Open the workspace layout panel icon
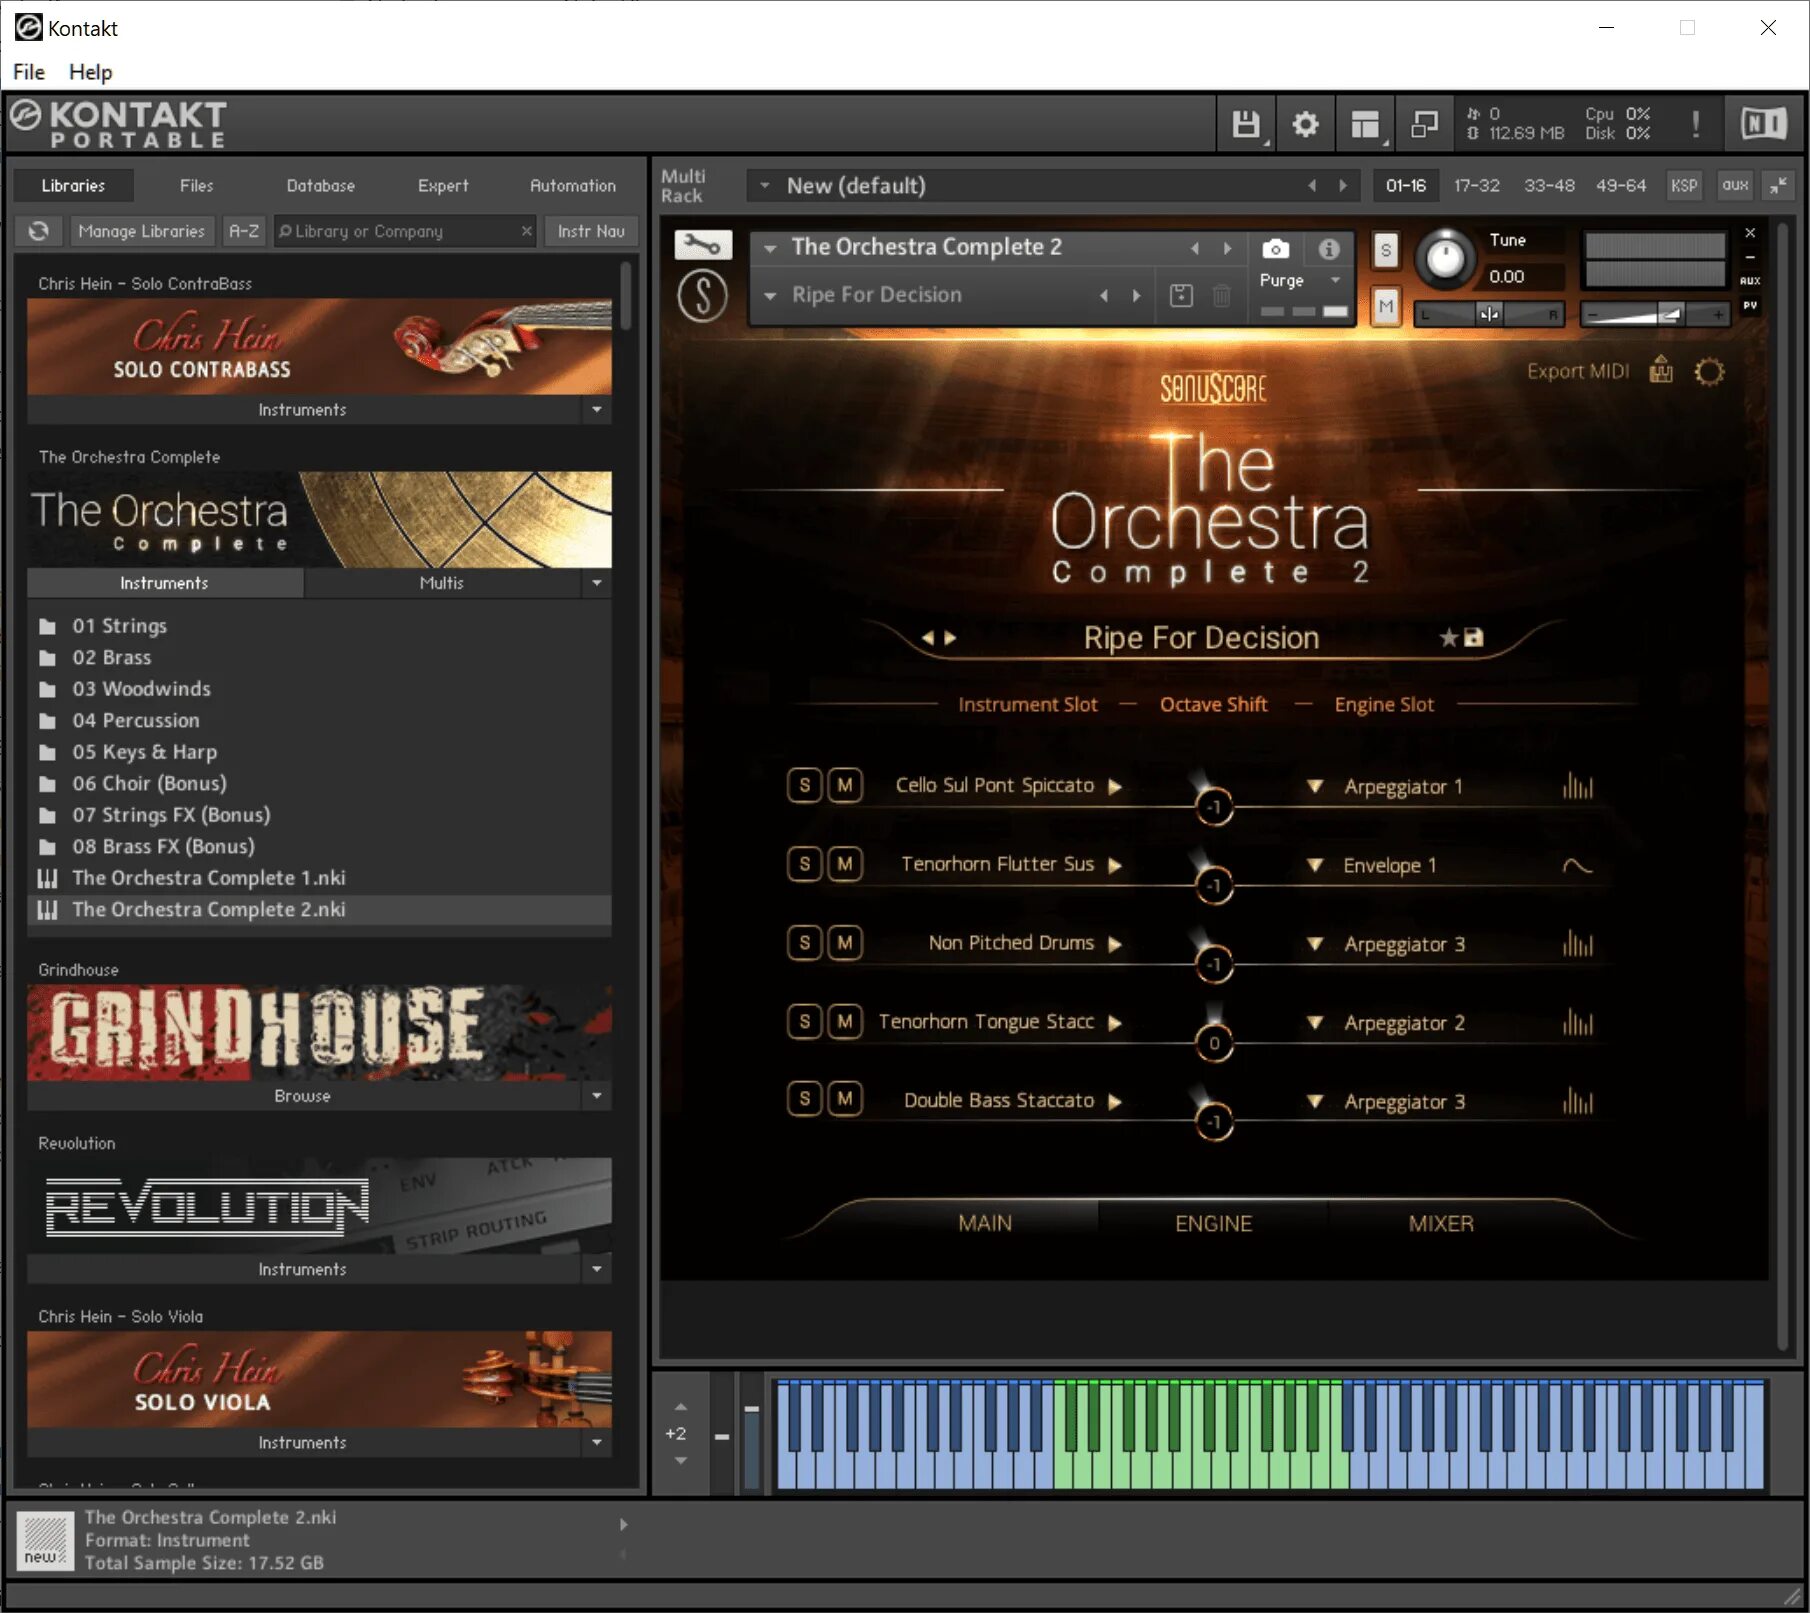 [1365, 125]
